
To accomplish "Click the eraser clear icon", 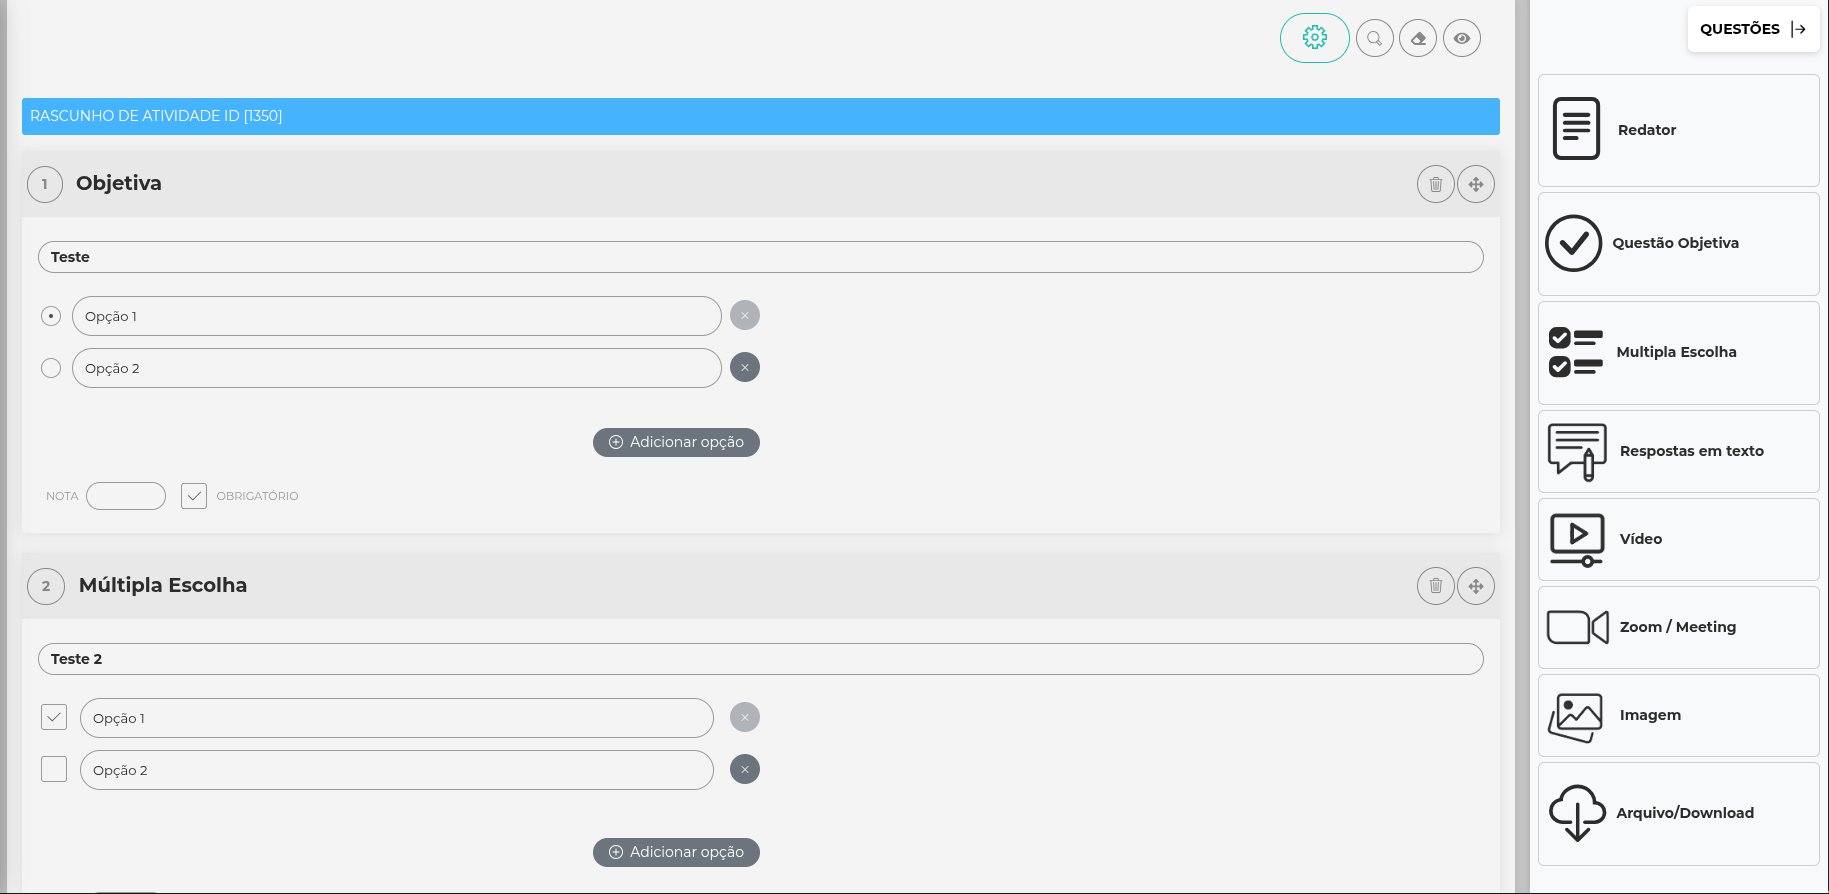I will [1418, 39].
